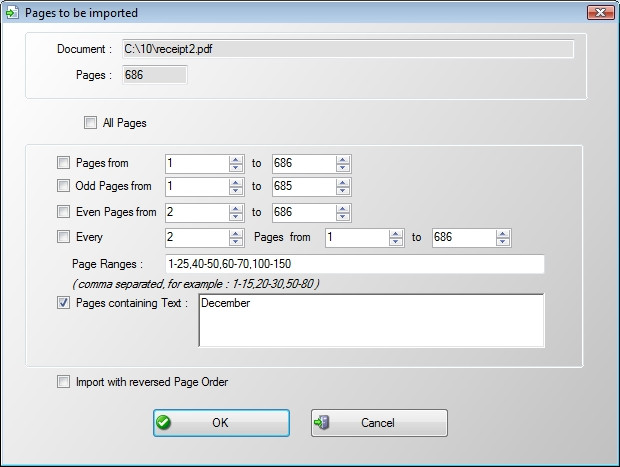The height and width of the screenshot is (467, 620).
Task: Click the 'Document :' label
Action: 85,49
